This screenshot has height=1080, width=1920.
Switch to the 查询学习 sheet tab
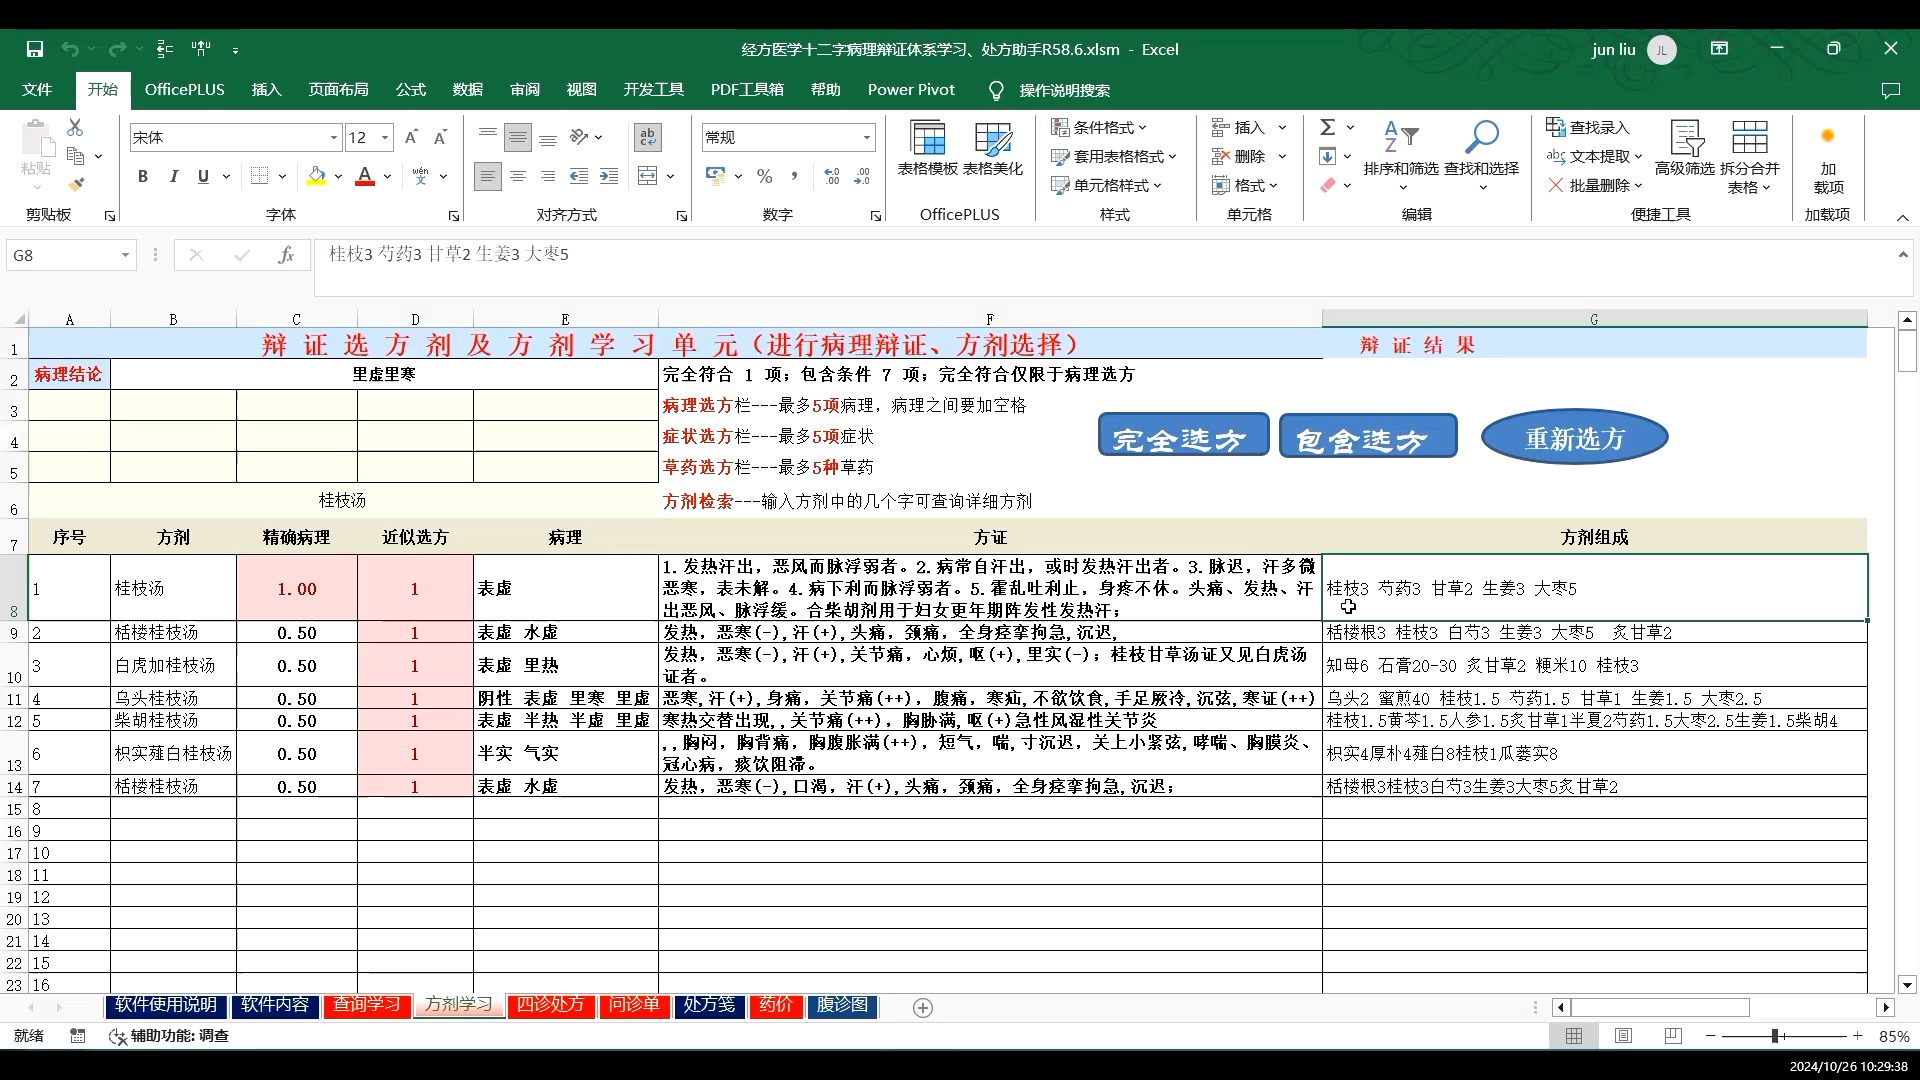tap(366, 1005)
